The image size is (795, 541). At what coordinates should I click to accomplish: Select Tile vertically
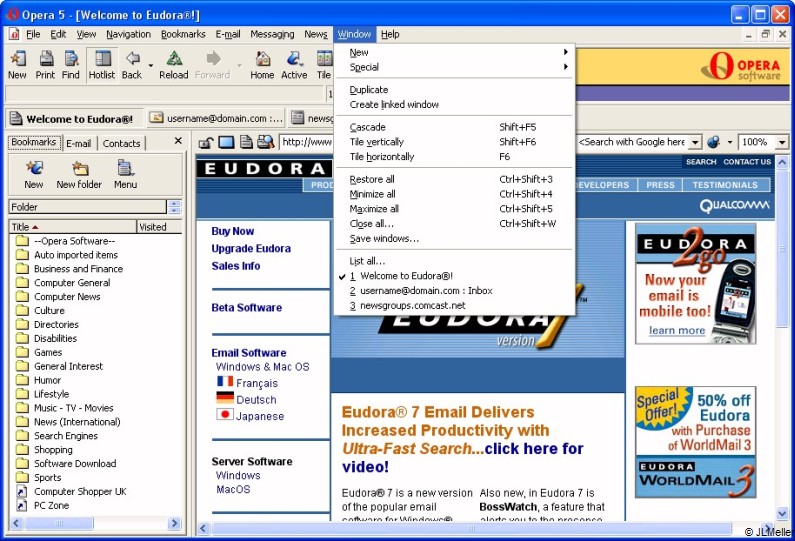454,142
